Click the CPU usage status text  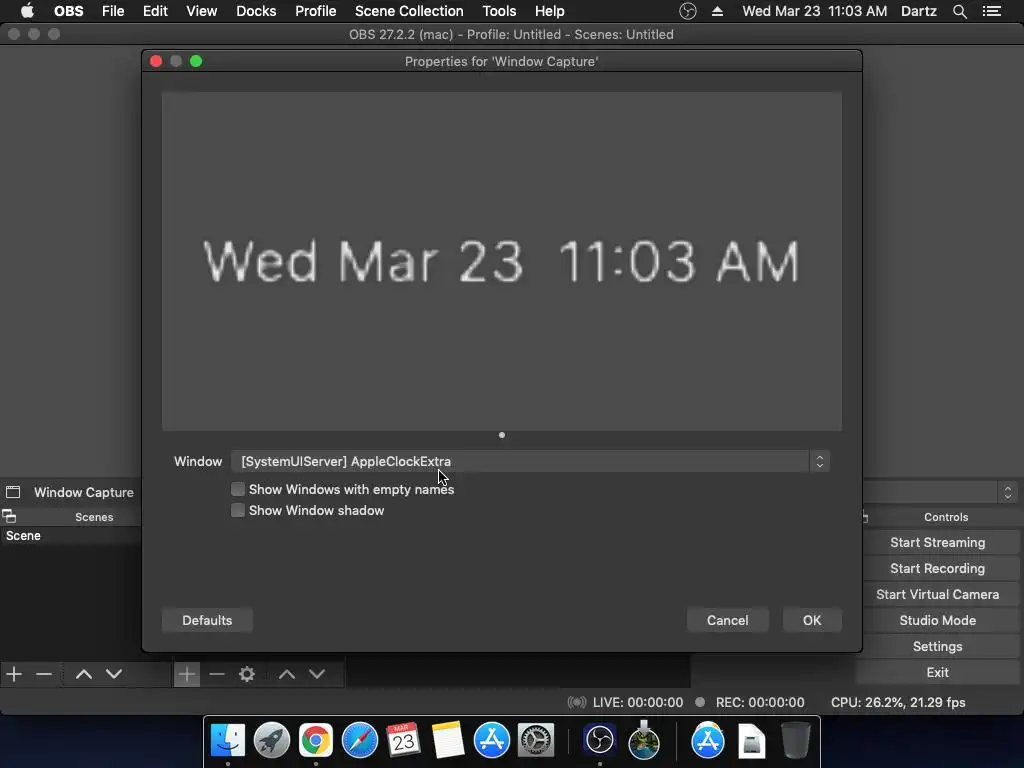point(898,702)
